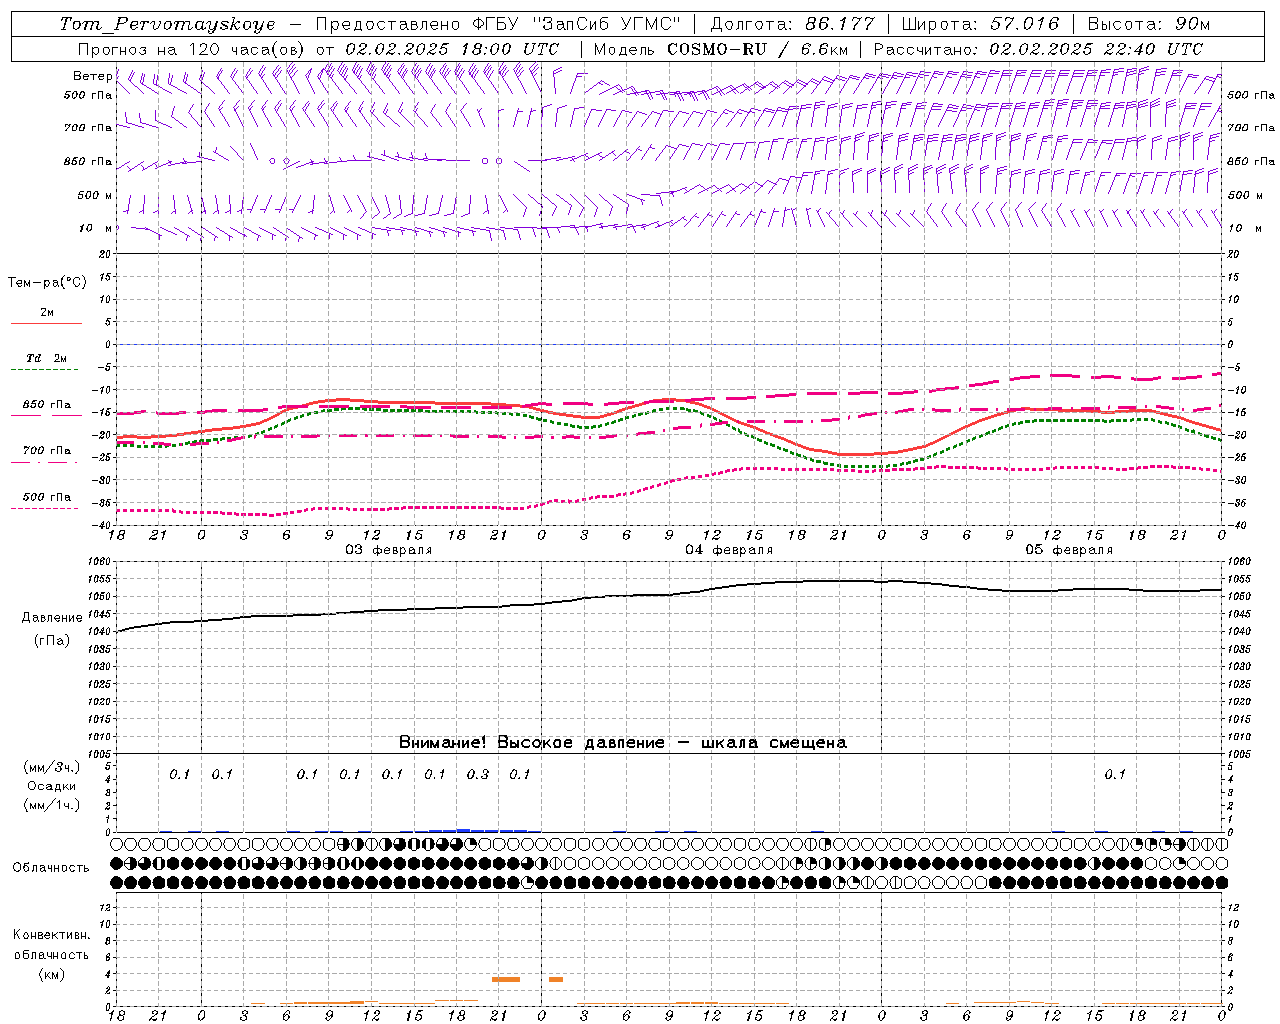Click the 05 февраля date label

(x=1069, y=550)
